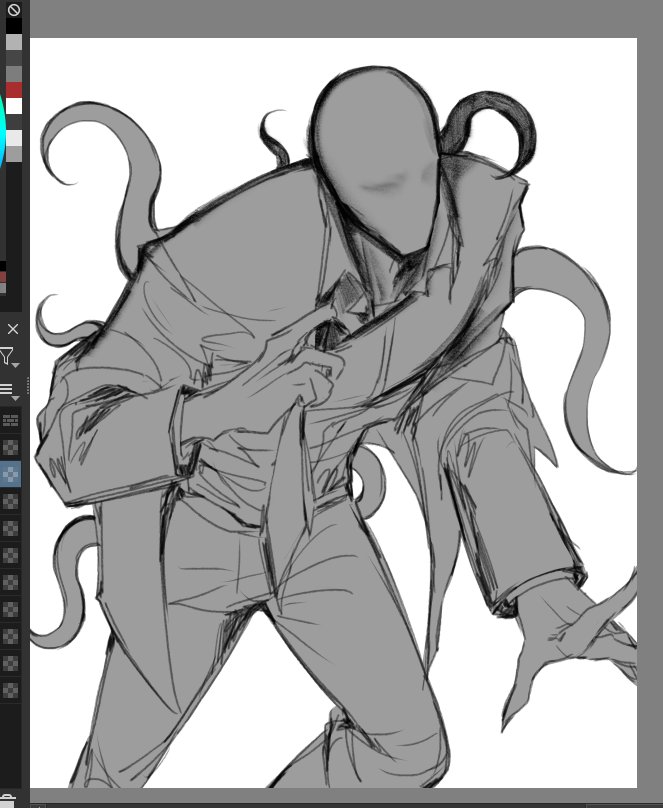Pick the last gray swatch in color history
The height and width of the screenshot is (808, 663).
point(14,154)
